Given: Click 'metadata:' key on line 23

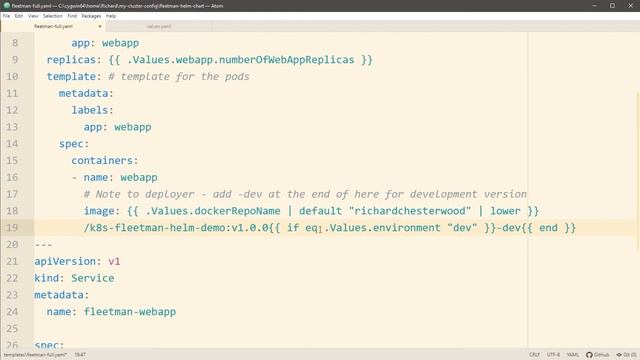Looking at the screenshot, I should coord(62,295).
